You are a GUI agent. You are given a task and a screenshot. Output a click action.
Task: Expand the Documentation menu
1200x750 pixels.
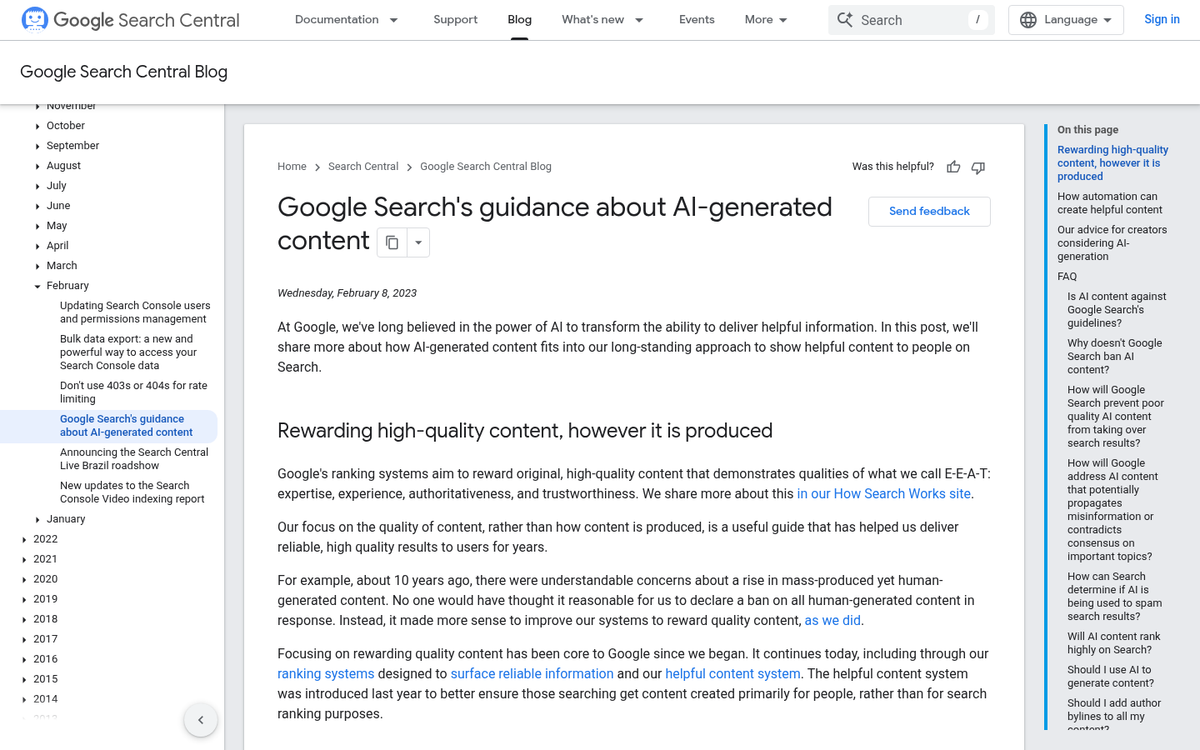click(x=346, y=20)
